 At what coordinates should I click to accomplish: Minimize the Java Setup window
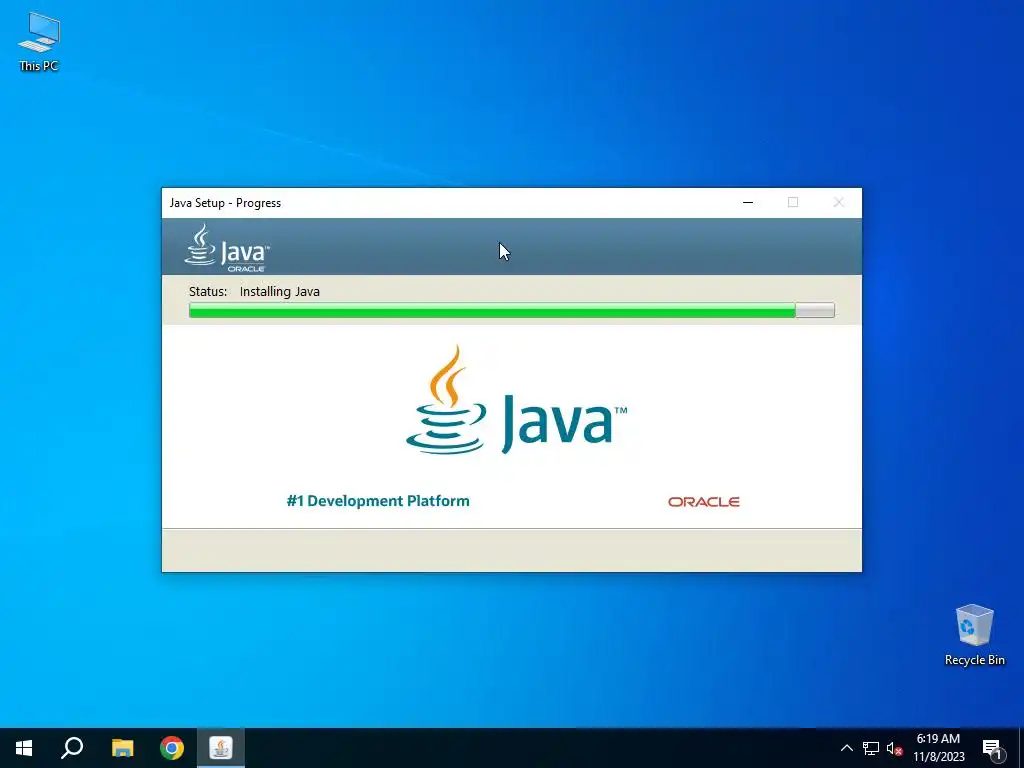(748, 202)
